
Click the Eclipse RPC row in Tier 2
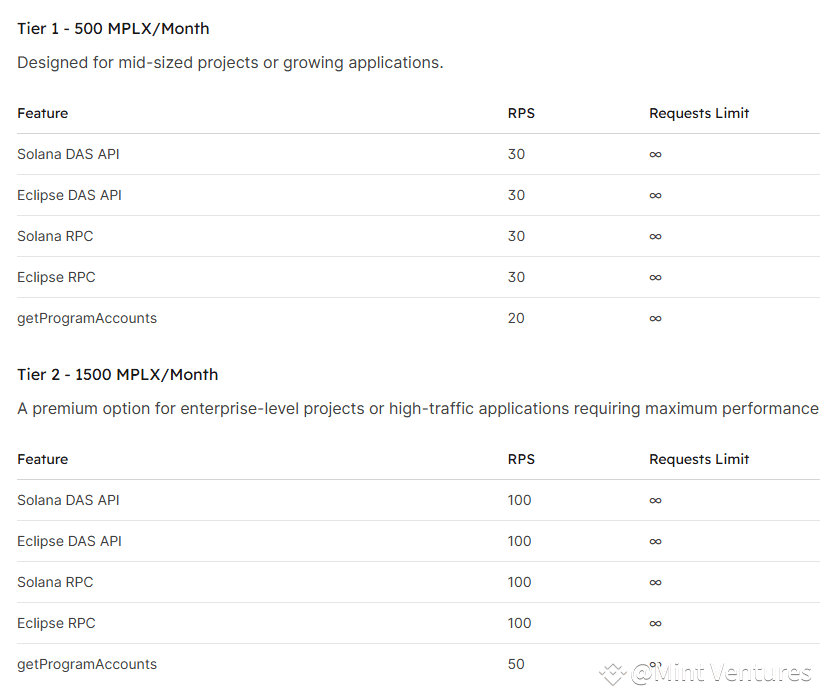(56, 623)
